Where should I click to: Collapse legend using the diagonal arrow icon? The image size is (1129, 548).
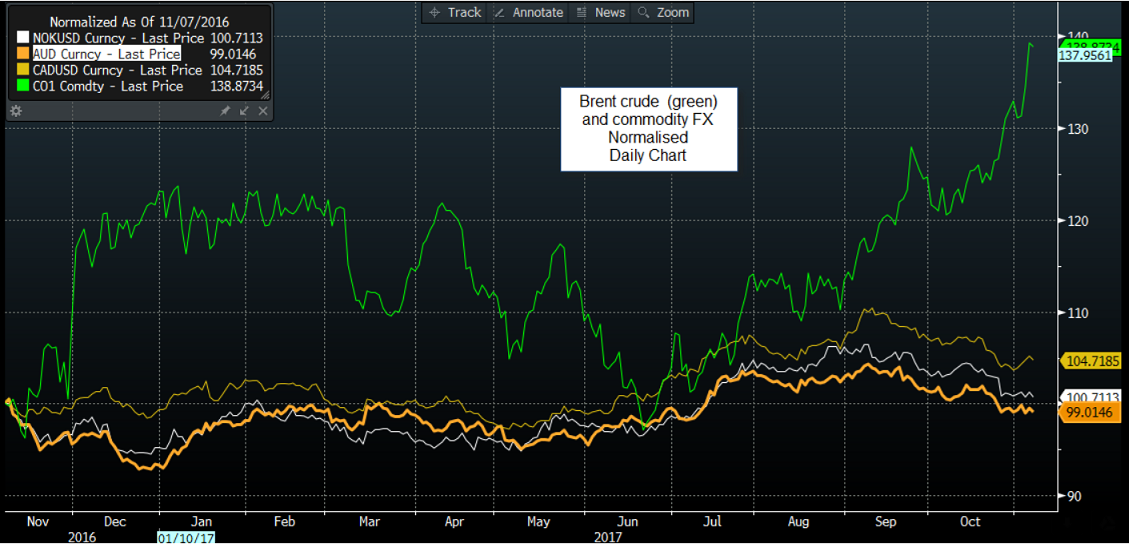[244, 111]
